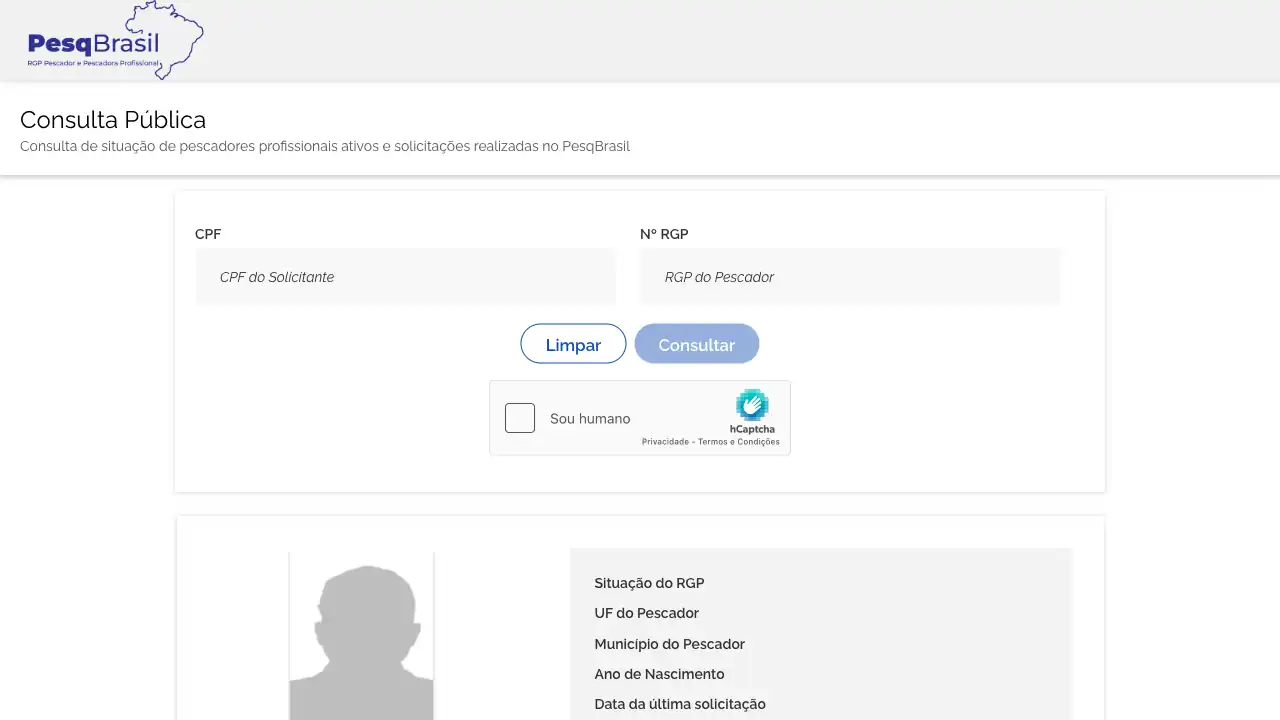
Task: Click the Consulta Pública page heading
Action: (x=112, y=119)
